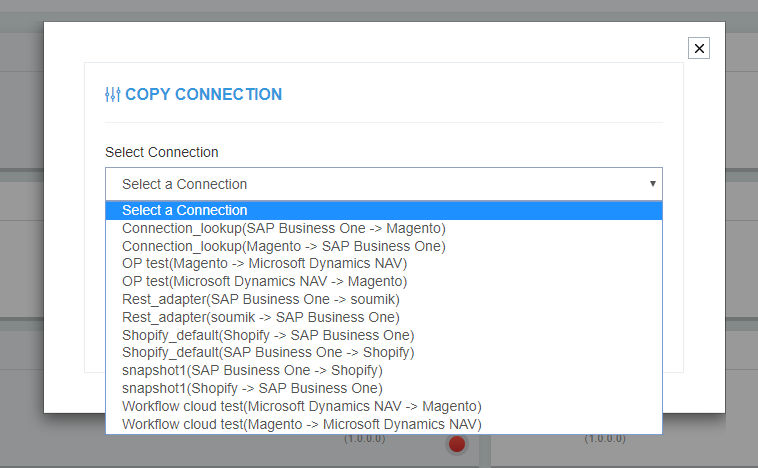Click the 'Select Connection' field label
This screenshot has height=468, width=758.
(x=161, y=152)
